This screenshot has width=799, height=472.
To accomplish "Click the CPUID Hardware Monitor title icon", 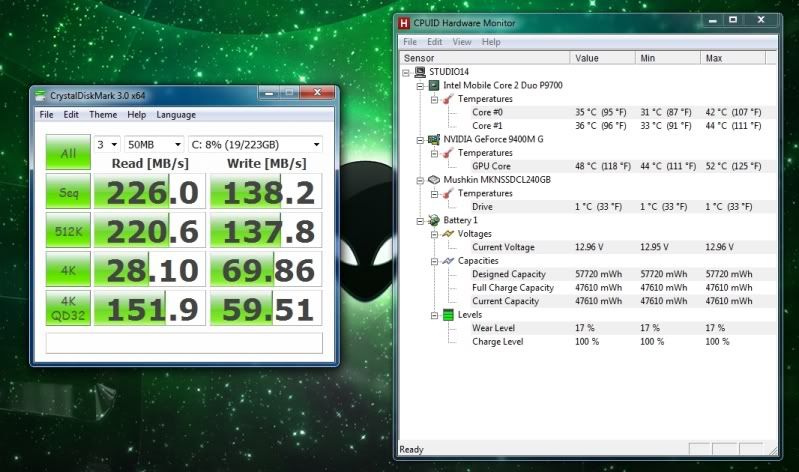I will click(x=404, y=20).
